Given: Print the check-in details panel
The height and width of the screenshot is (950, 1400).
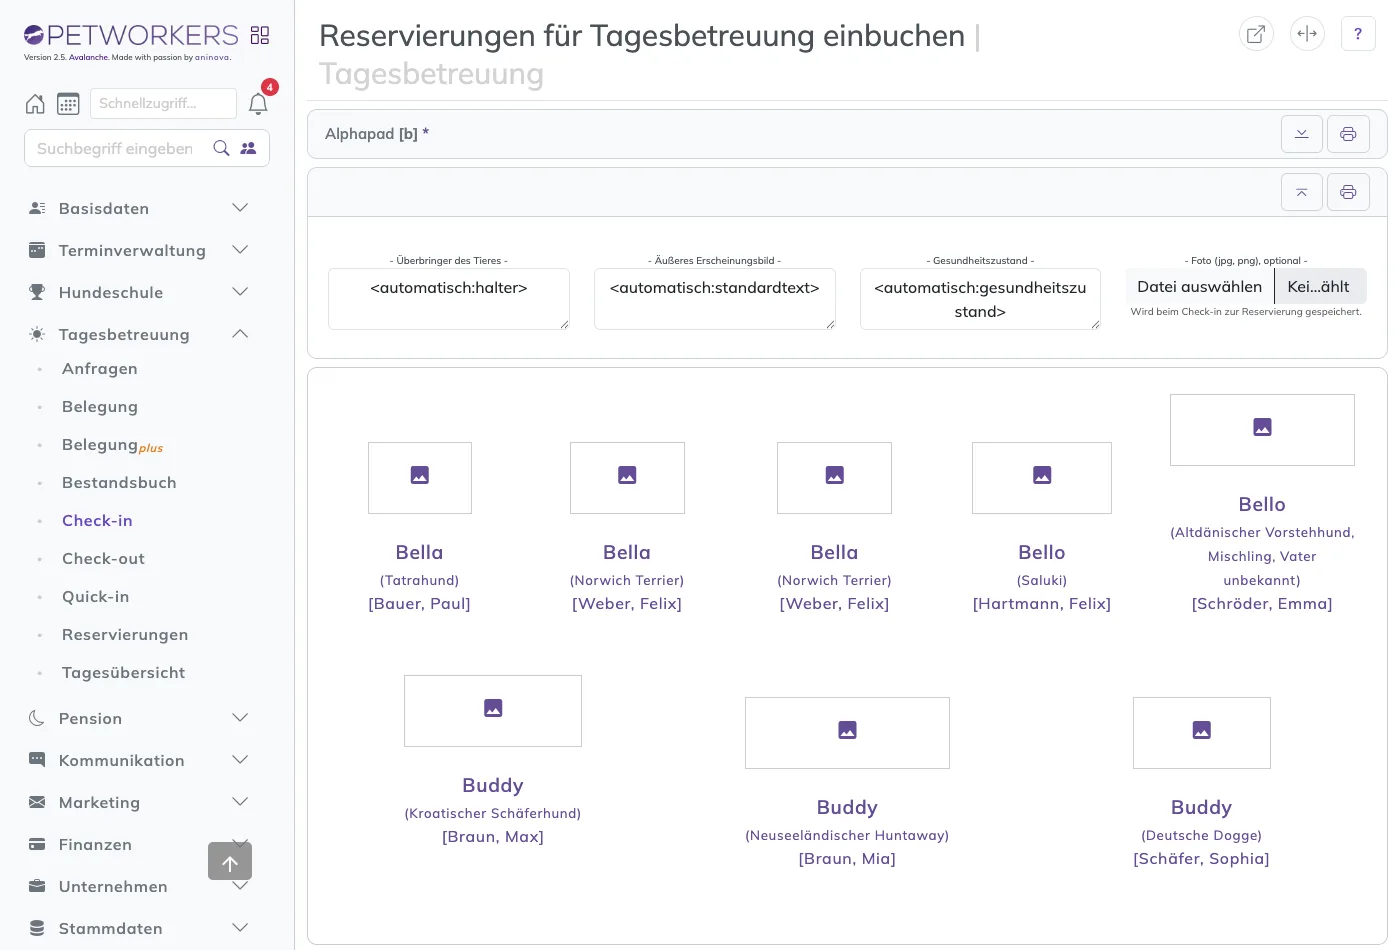Looking at the screenshot, I should [x=1348, y=192].
